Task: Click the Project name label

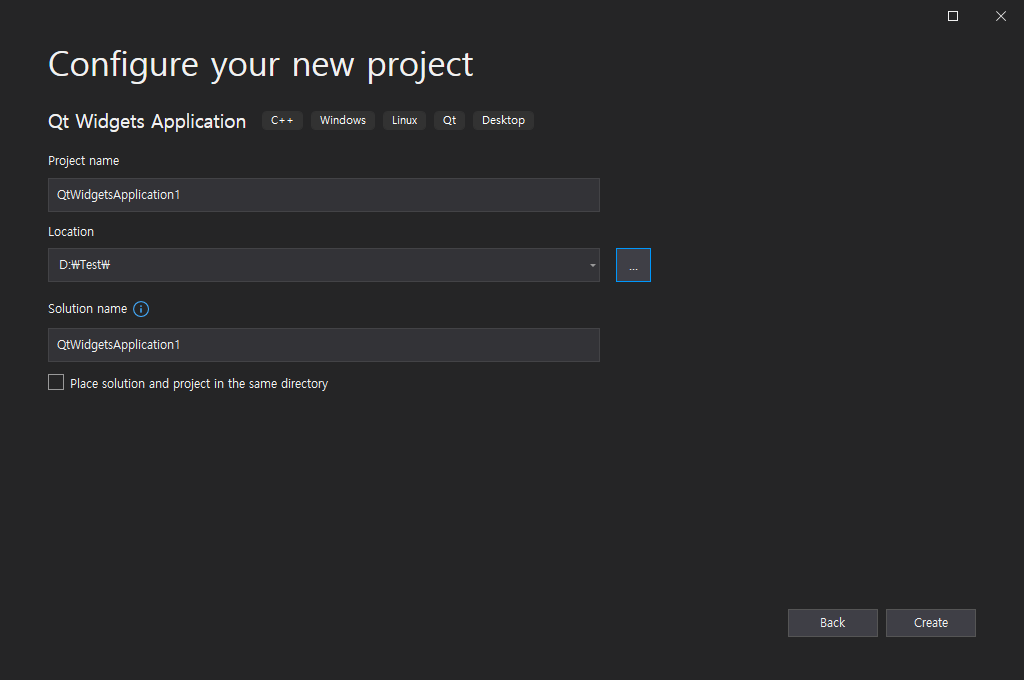Action: [84, 161]
